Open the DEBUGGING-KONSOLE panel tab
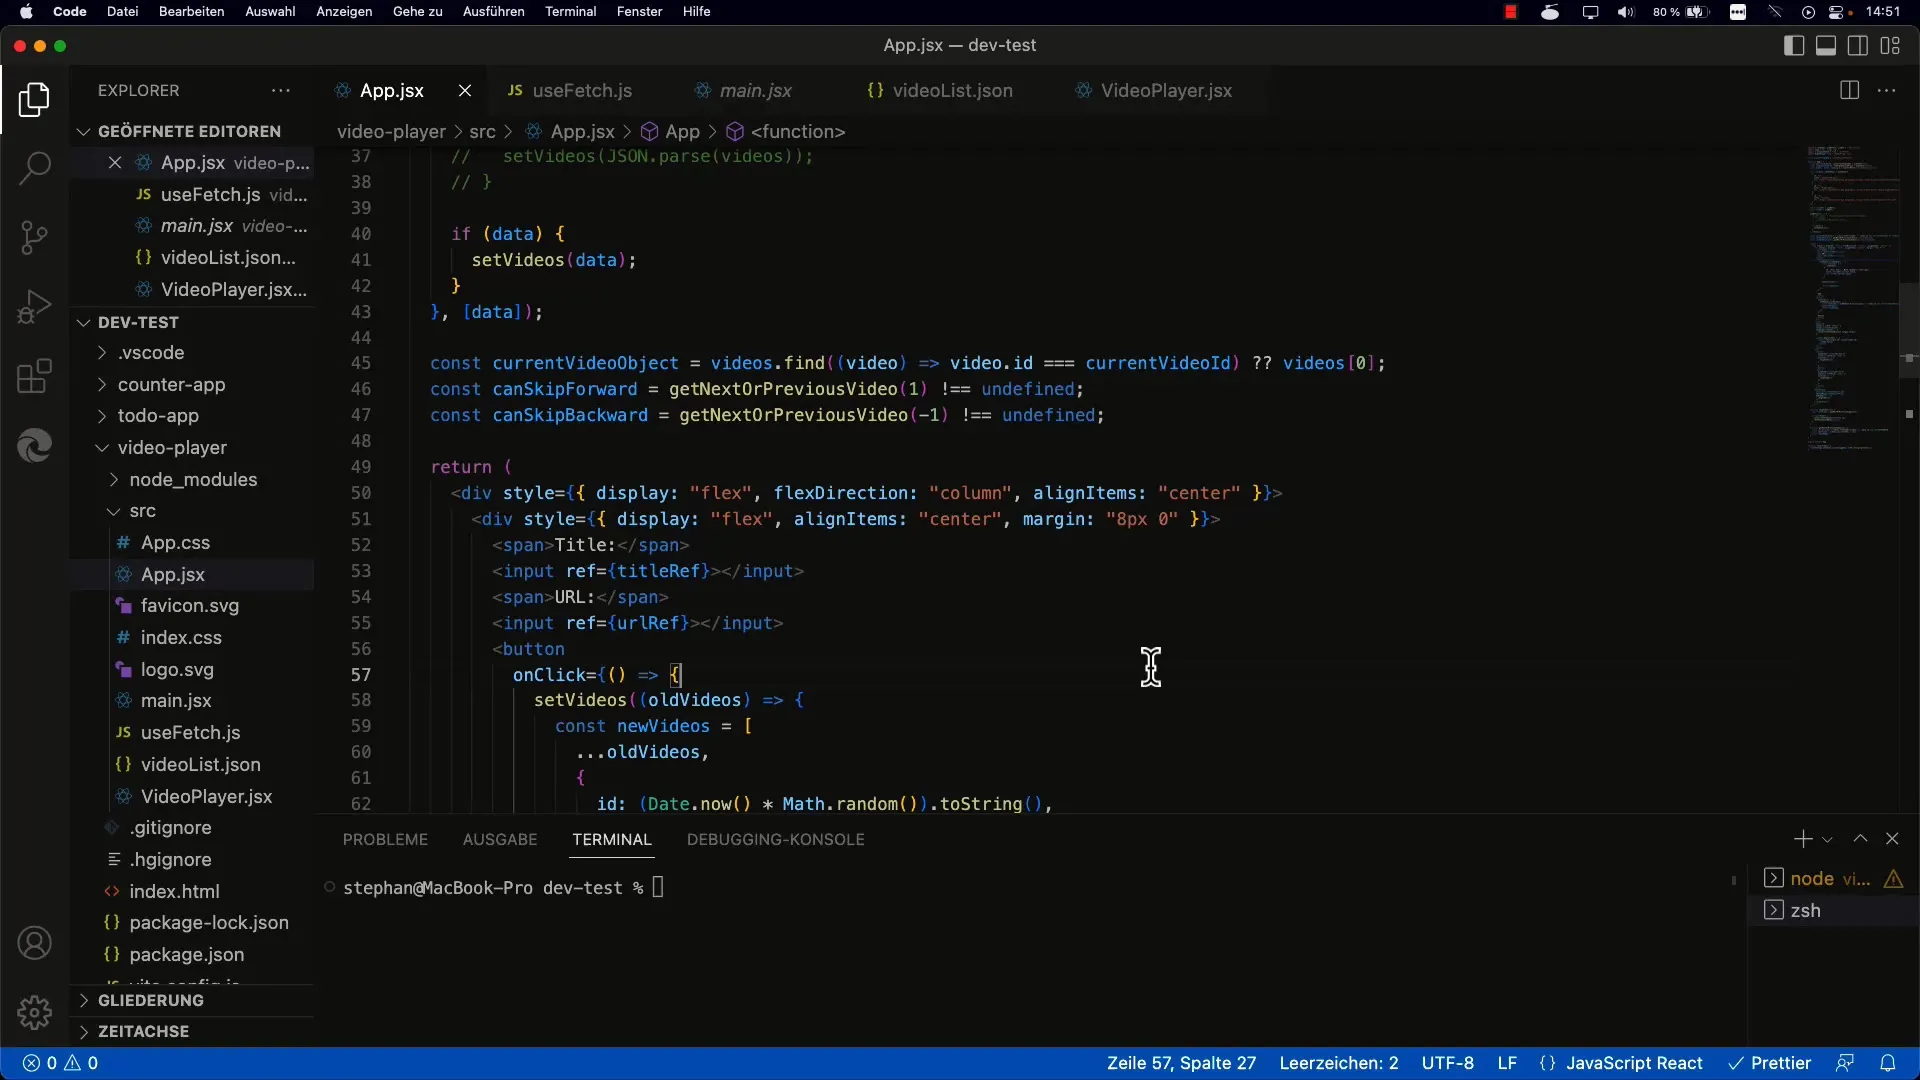Viewport: 1920px width, 1080px height. 776,839
